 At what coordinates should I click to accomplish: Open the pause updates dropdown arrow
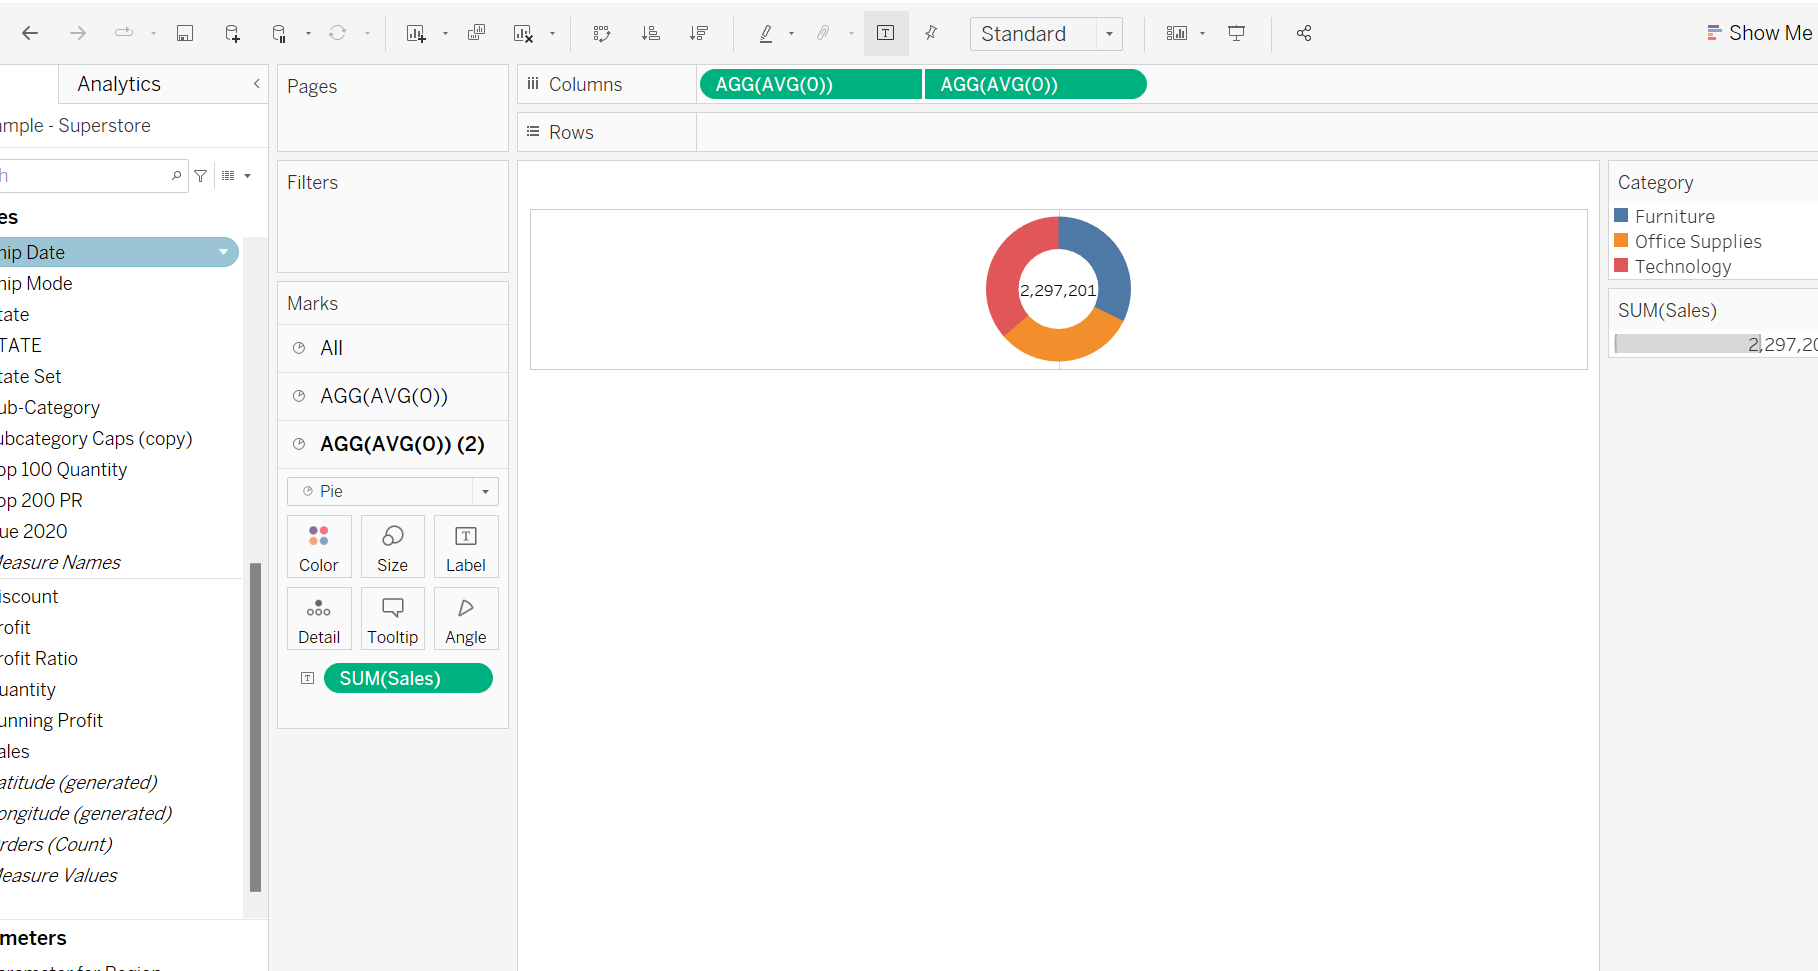click(x=308, y=33)
